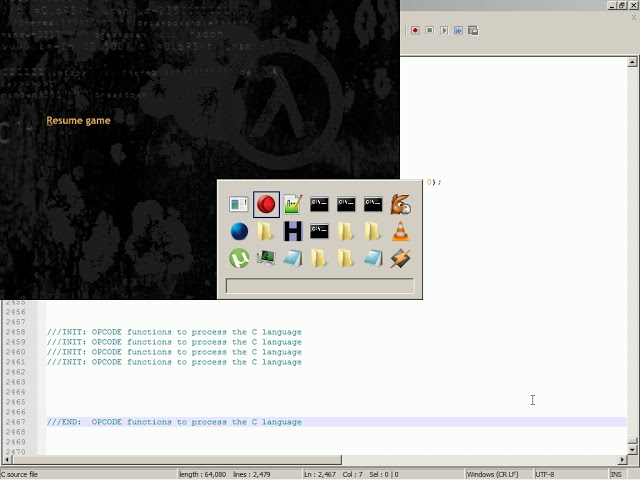Click the ///INIT comment on line 2459

click(174, 342)
